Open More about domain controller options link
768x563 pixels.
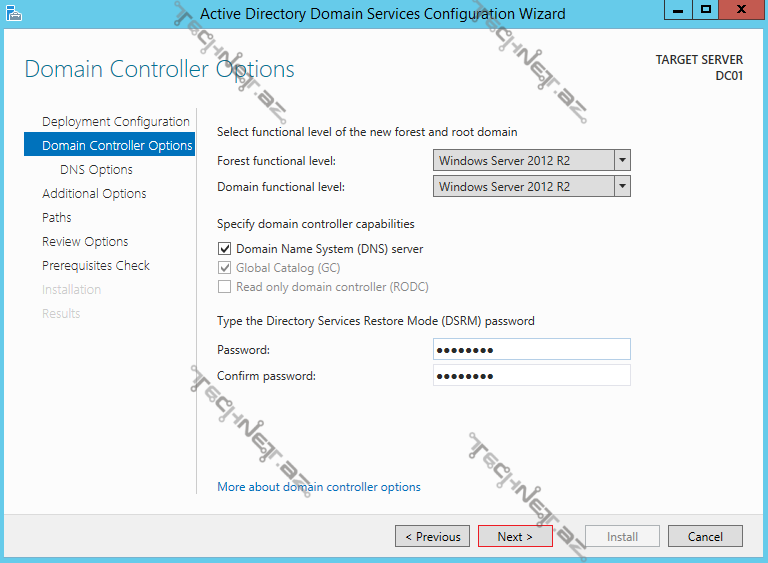pos(319,487)
